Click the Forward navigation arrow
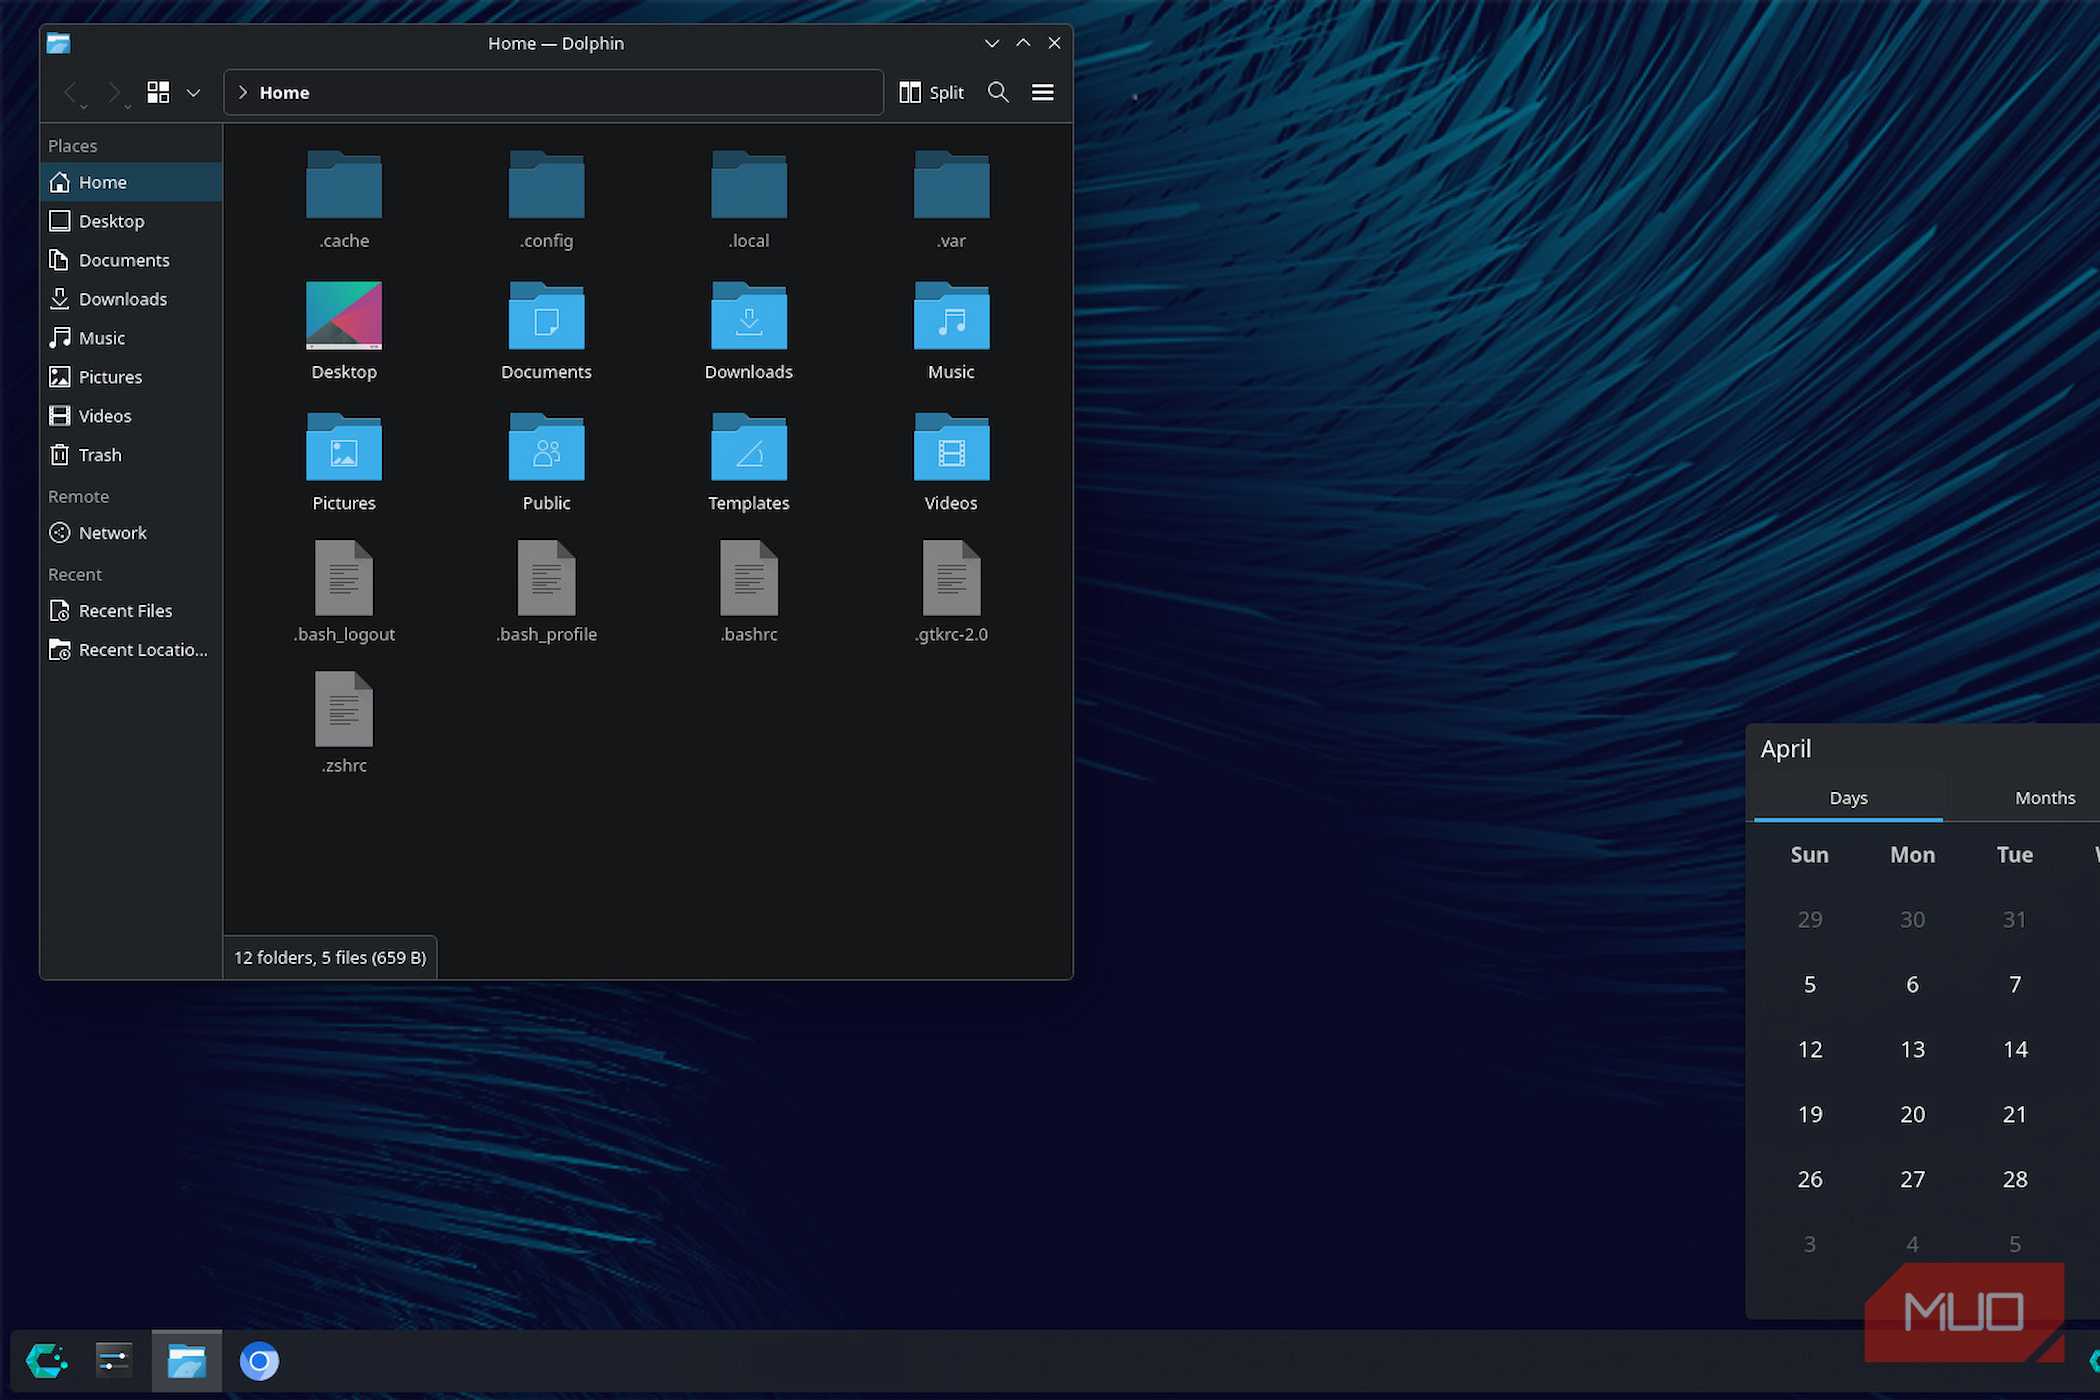Screen dimensions: 2100x1400 pyautogui.click(x=115, y=92)
